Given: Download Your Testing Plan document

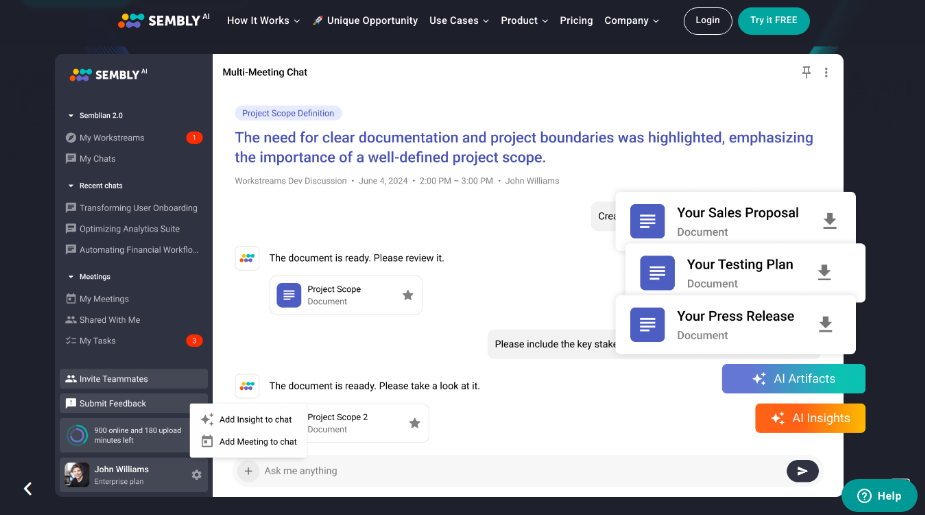Looking at the screenshot, I should tap(824, 272).
